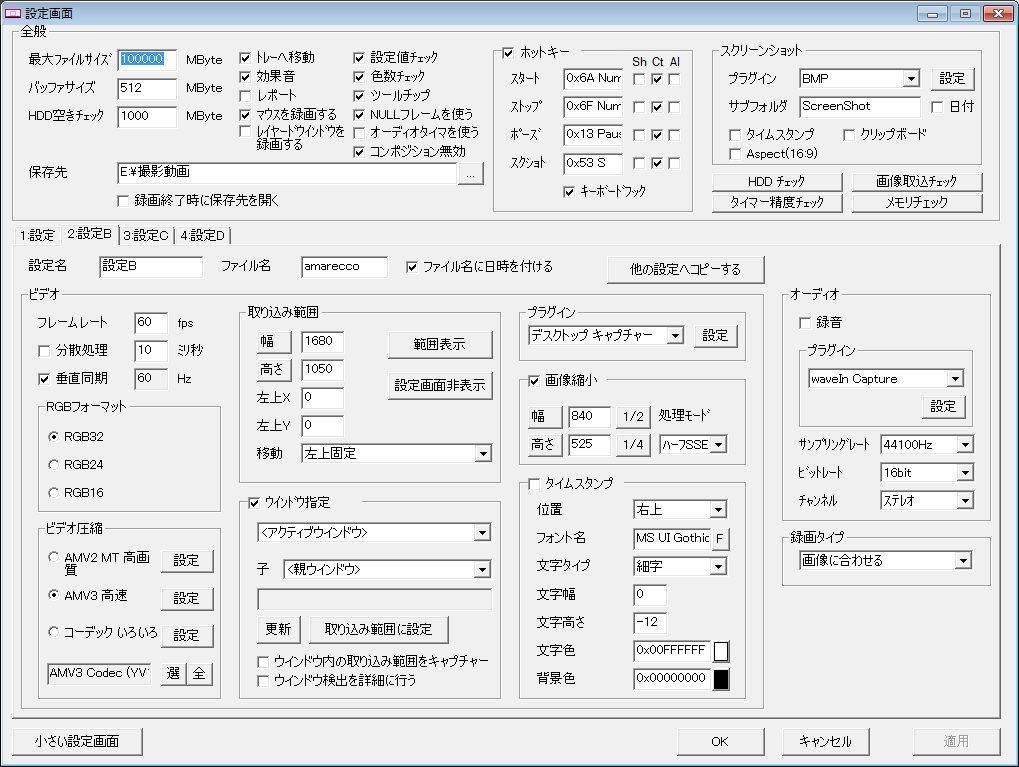Click the browse "..." button for 保存先
This screenshot has width=1019, height=767.
(x=472, y=174)
